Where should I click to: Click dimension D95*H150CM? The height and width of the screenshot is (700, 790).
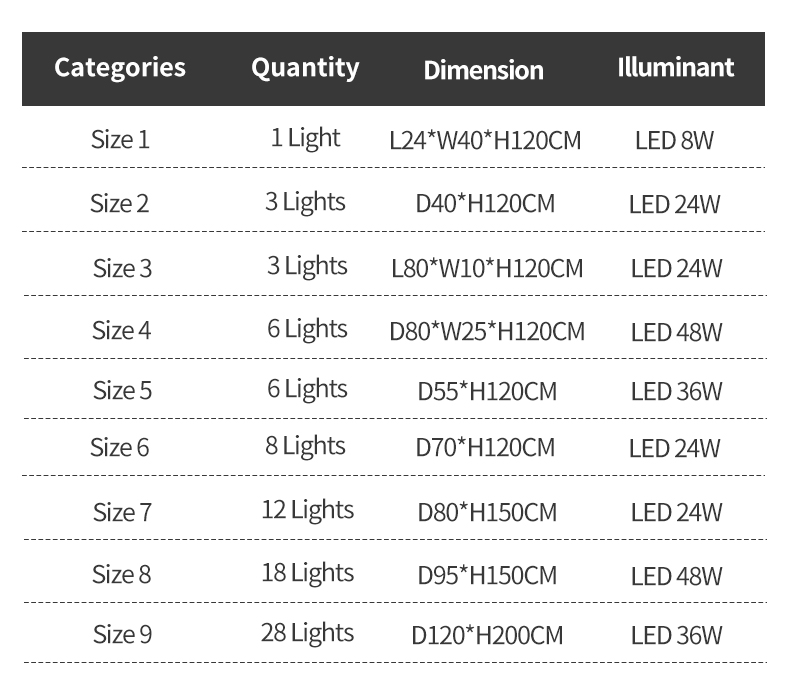pos(487,576)
